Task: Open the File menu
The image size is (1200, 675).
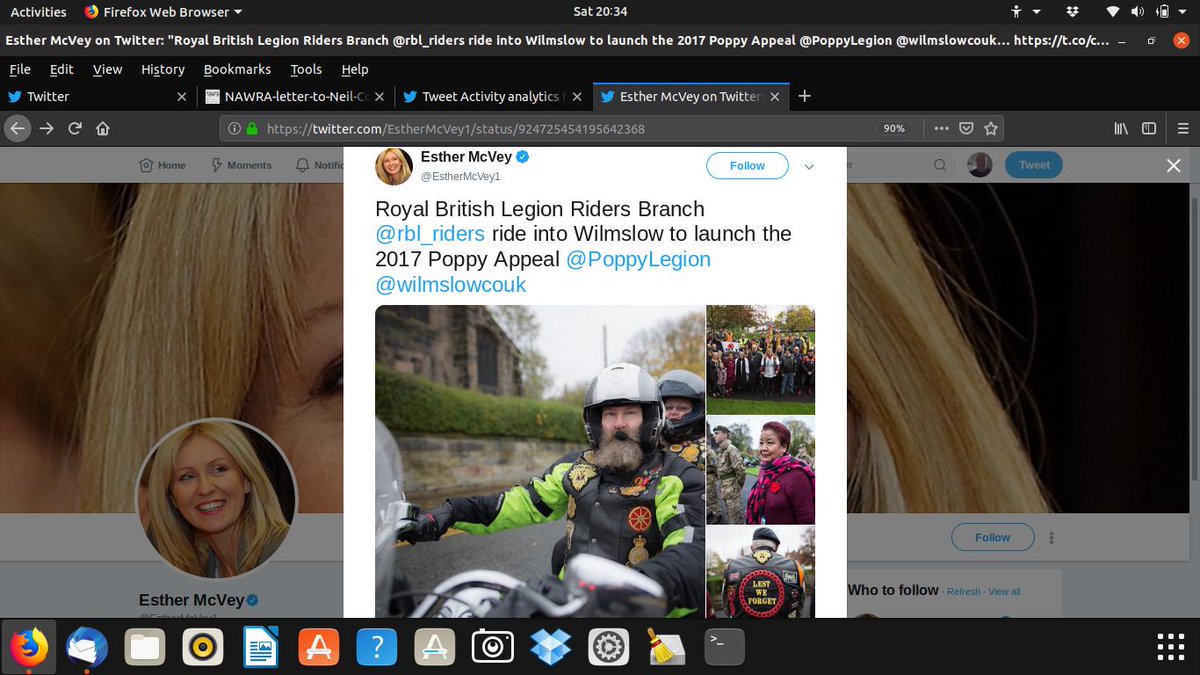Action: coord(20,69)
